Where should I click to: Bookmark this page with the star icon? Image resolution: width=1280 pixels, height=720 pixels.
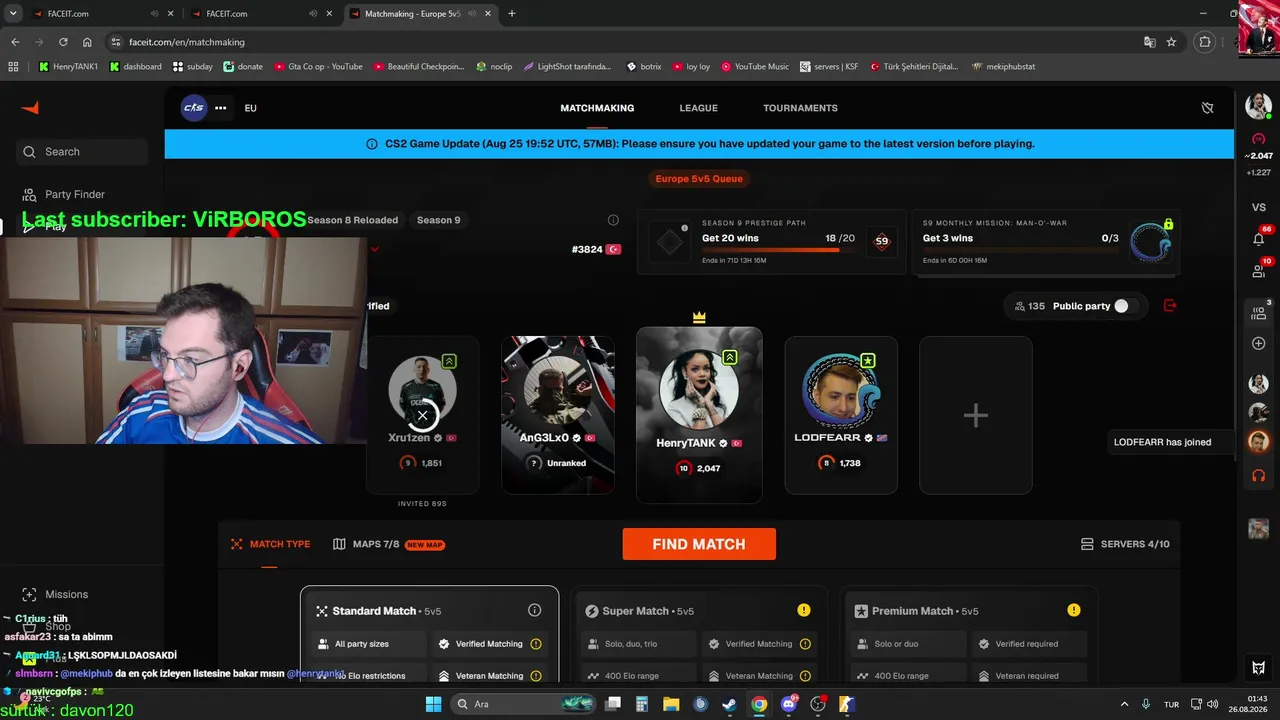tap(1171, 42)
